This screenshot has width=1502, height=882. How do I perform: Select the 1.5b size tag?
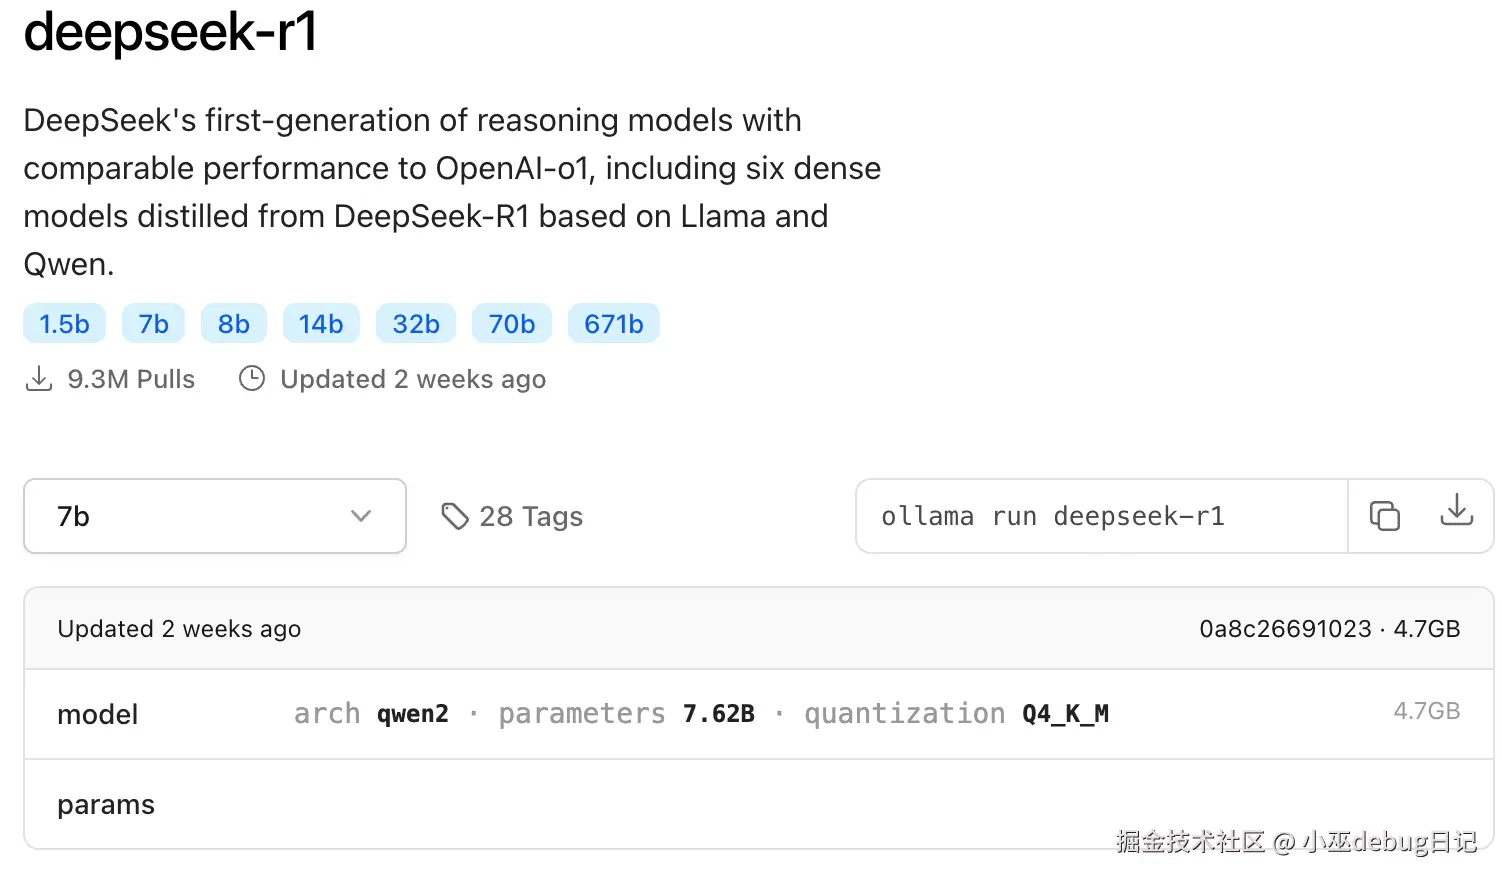64,324
